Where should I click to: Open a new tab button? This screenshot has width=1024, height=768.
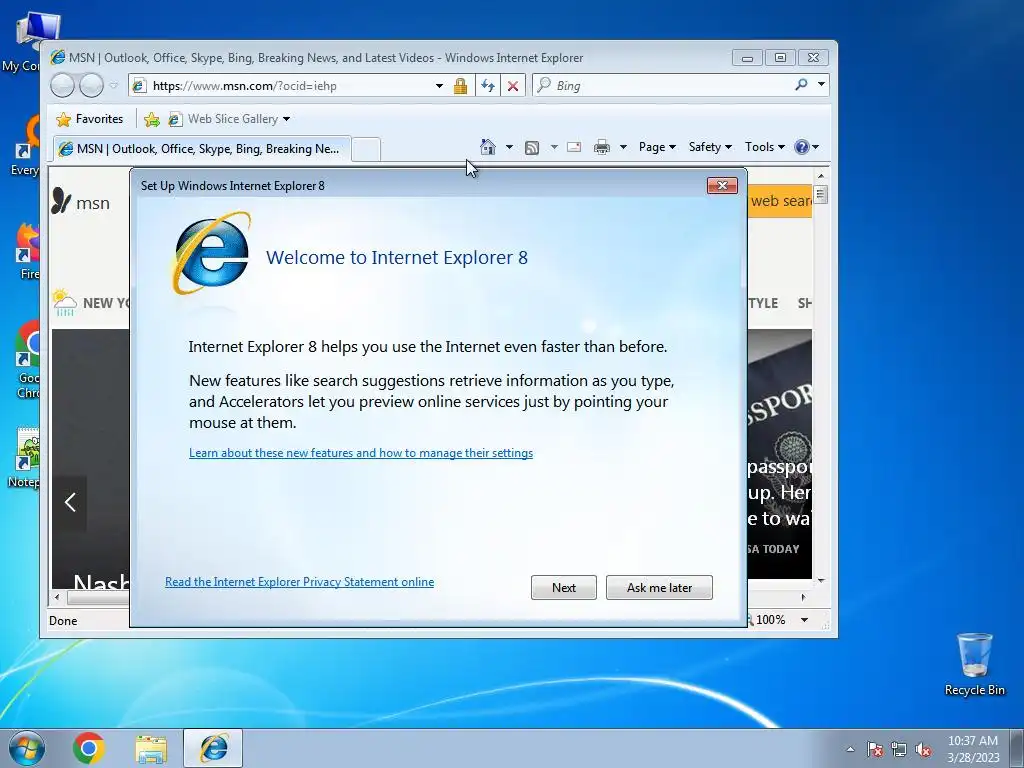tap(366, 150)
